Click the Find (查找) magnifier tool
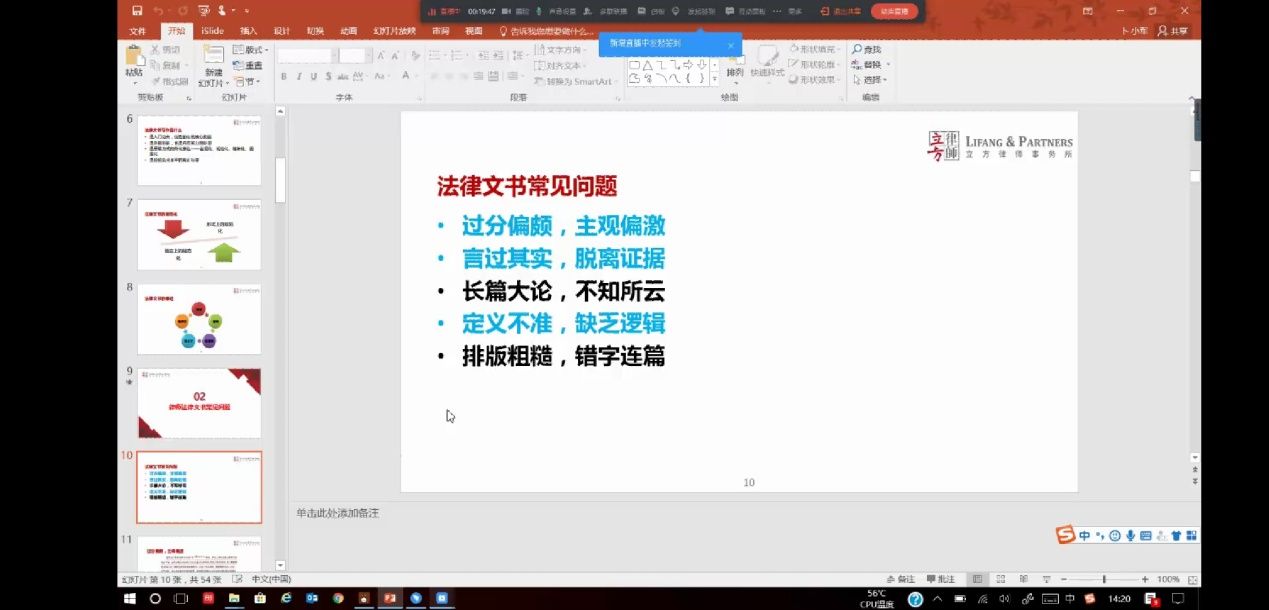 pyautogui.click(x=866, y=49)
